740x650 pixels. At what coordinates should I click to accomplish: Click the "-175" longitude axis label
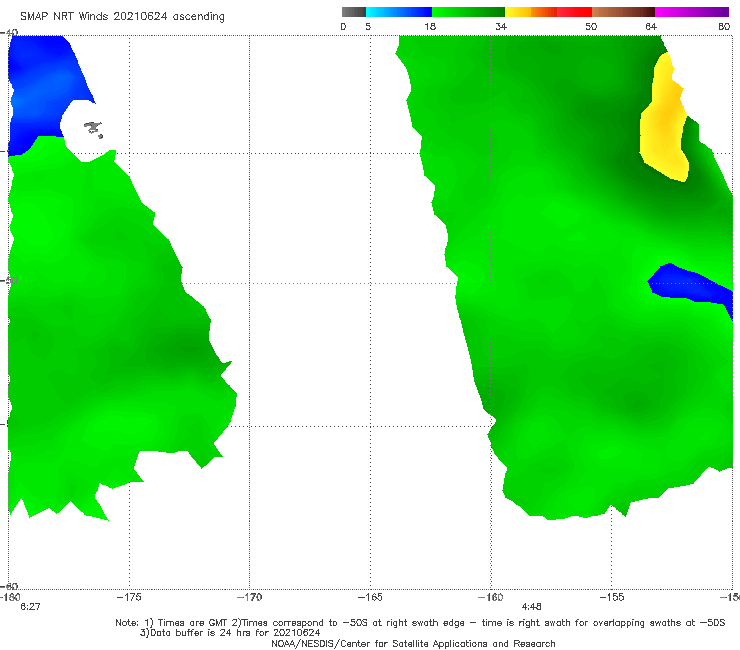[x=129, y=597]
